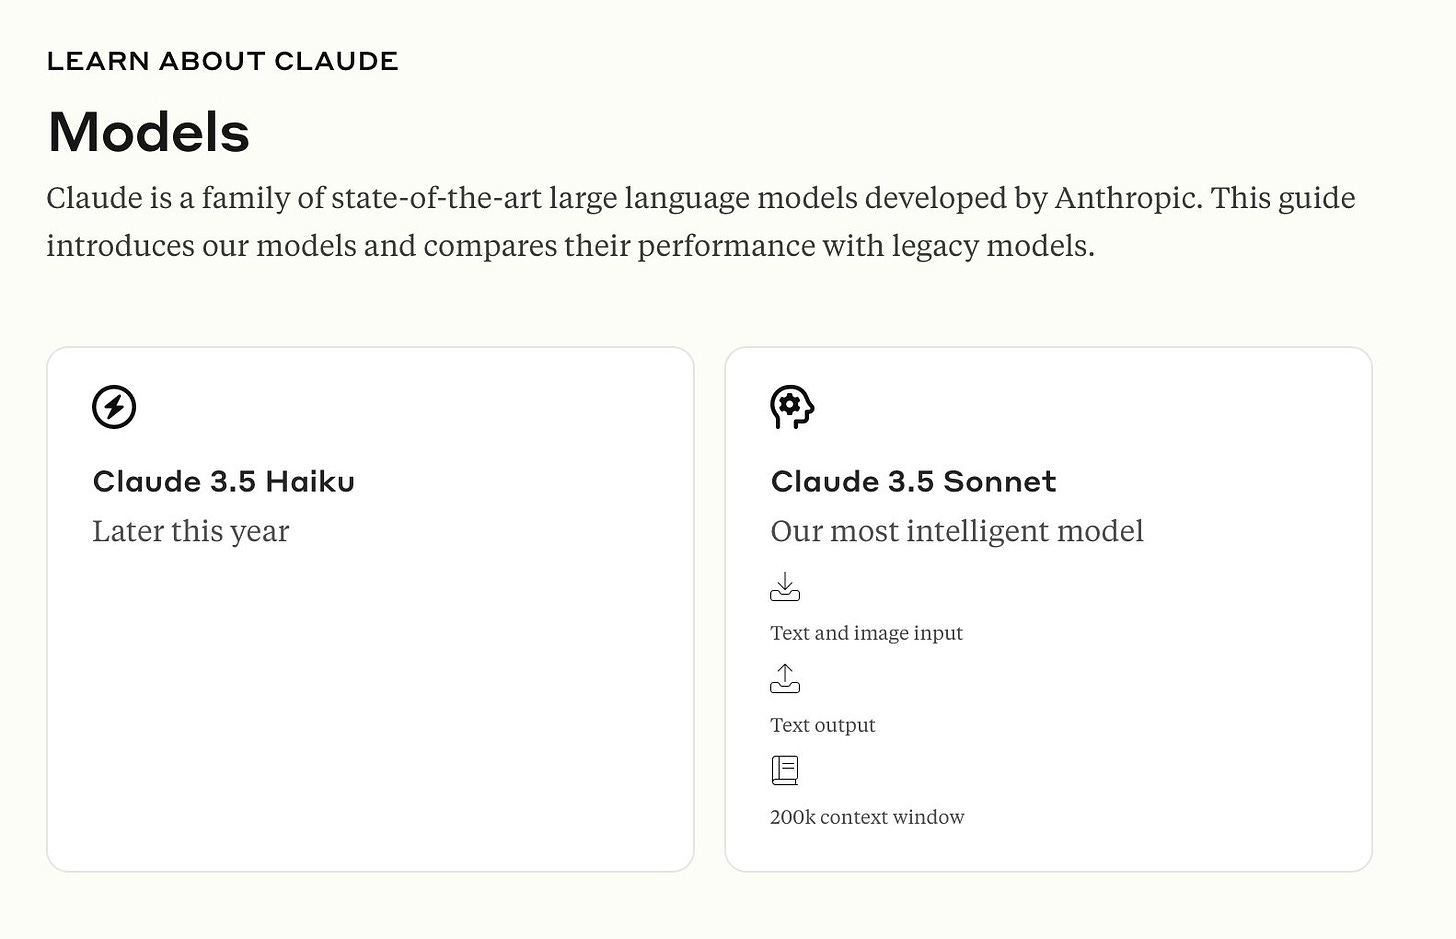Click the input tray download icon
The width and height of the screenshot is (1456, 939).
(785, 587)
